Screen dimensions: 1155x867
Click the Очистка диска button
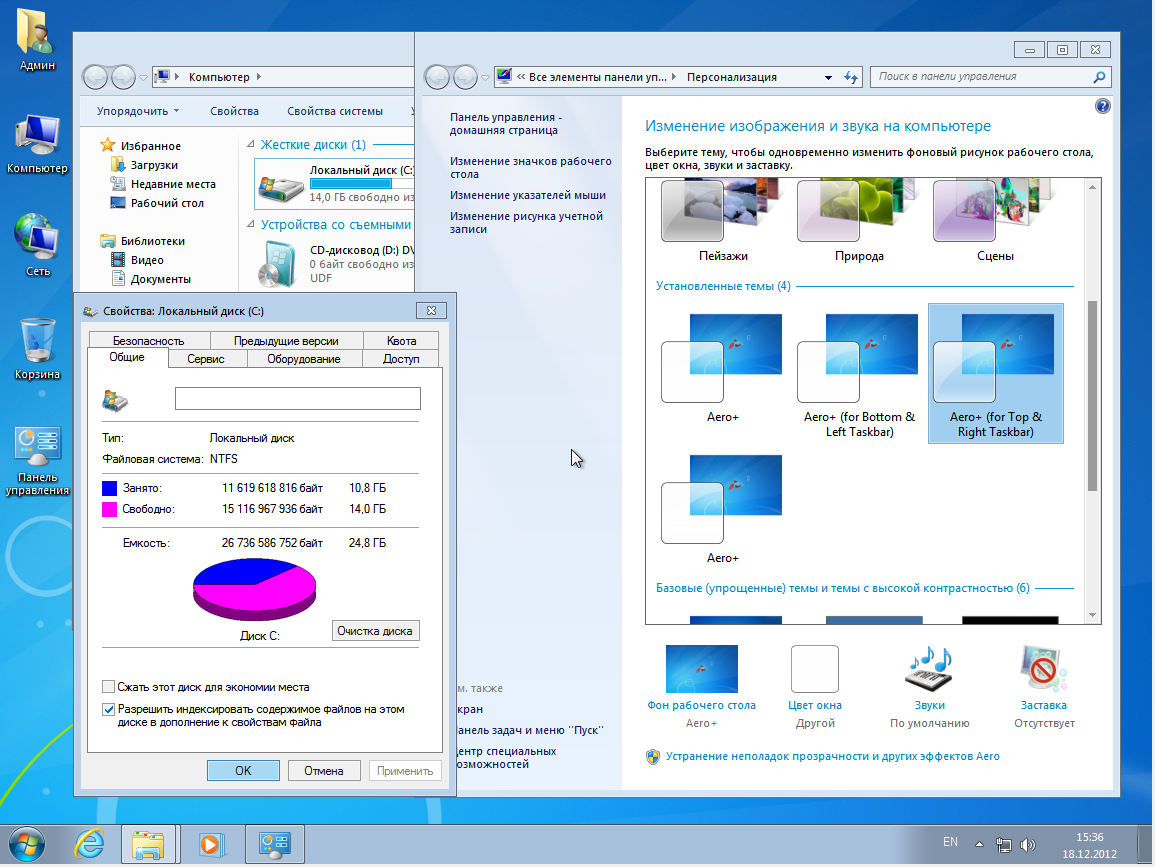[x=375, y=631]
